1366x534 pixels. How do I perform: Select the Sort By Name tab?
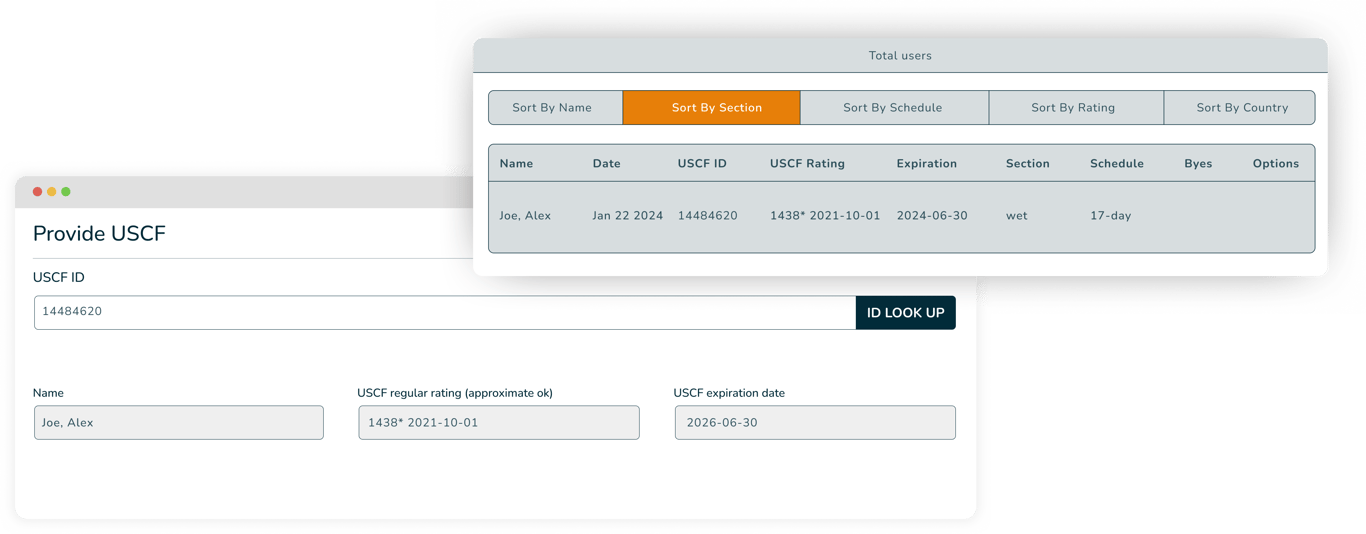coord(555,108)
